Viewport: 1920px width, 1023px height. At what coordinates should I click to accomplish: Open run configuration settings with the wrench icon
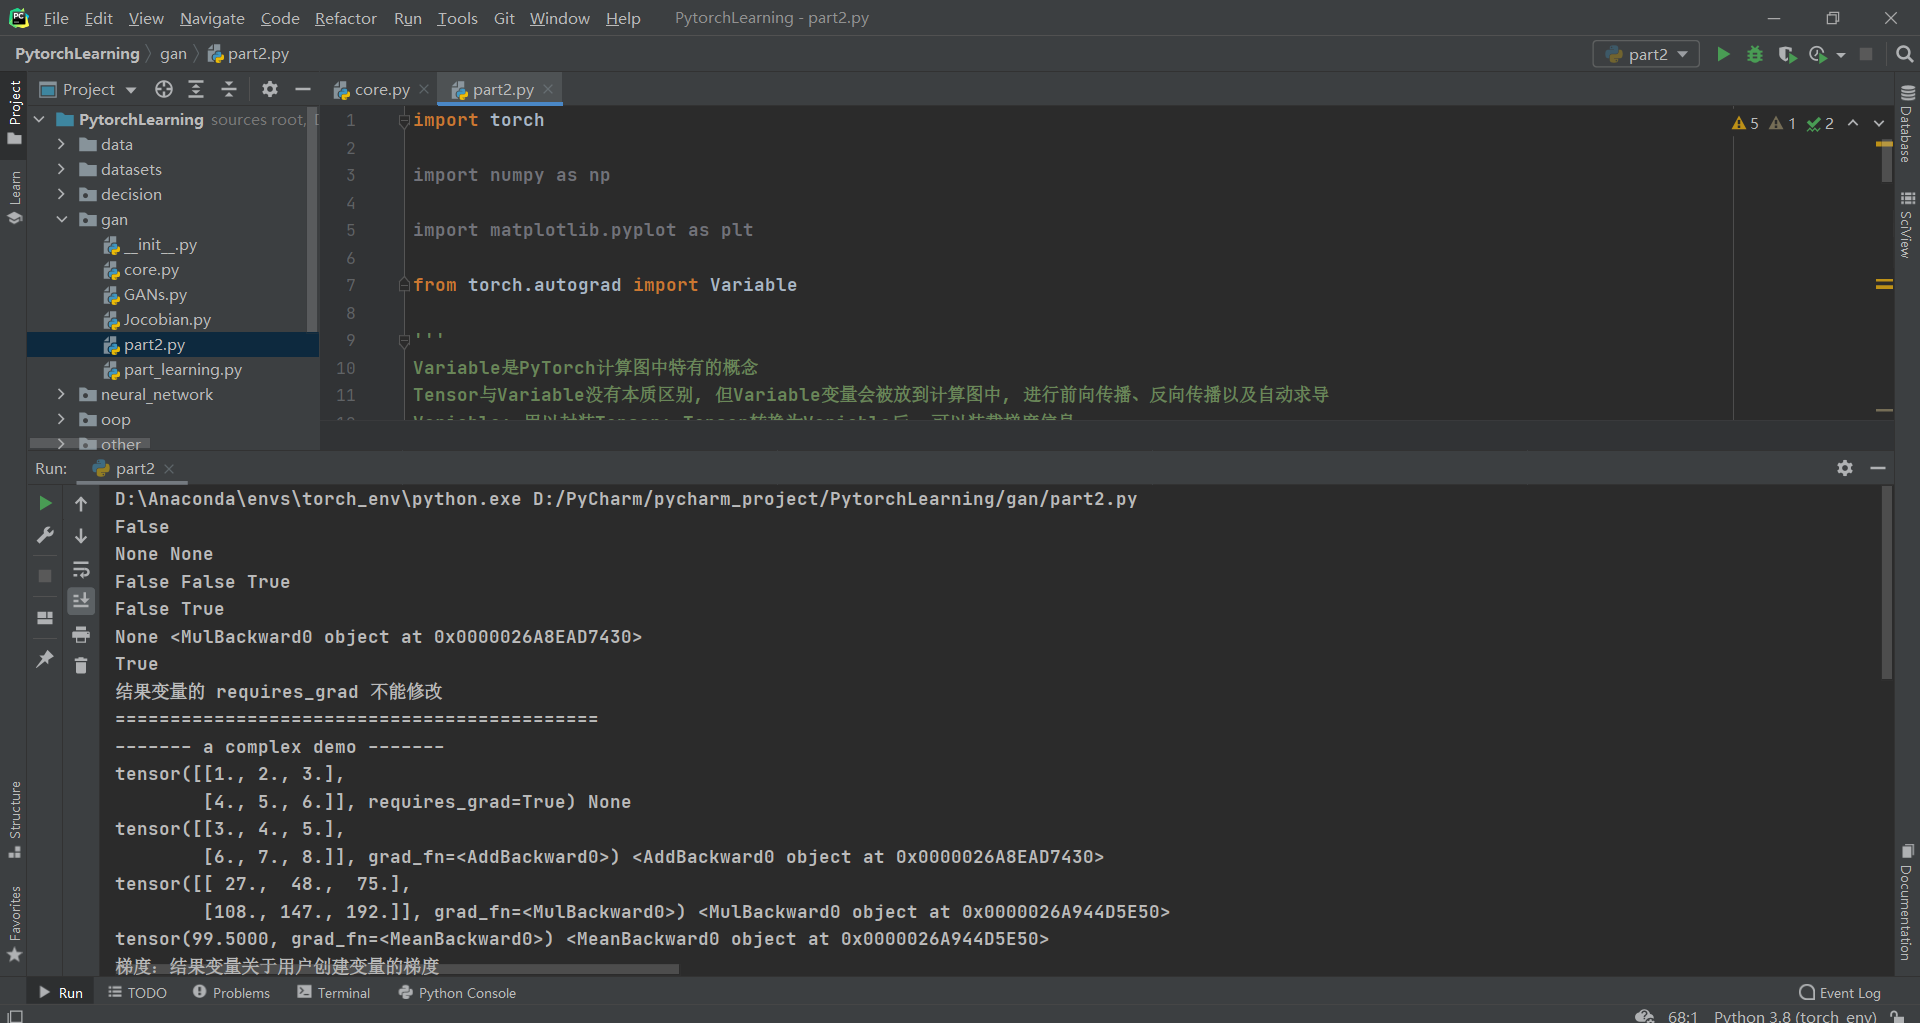tap(45, 535)
